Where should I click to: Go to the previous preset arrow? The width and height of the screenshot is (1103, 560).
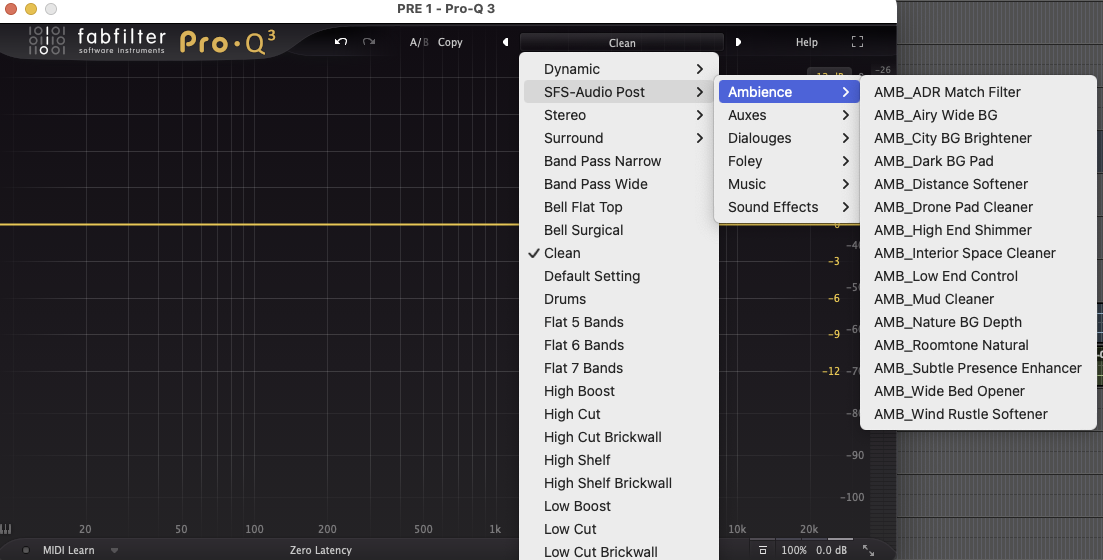(505, 42)
